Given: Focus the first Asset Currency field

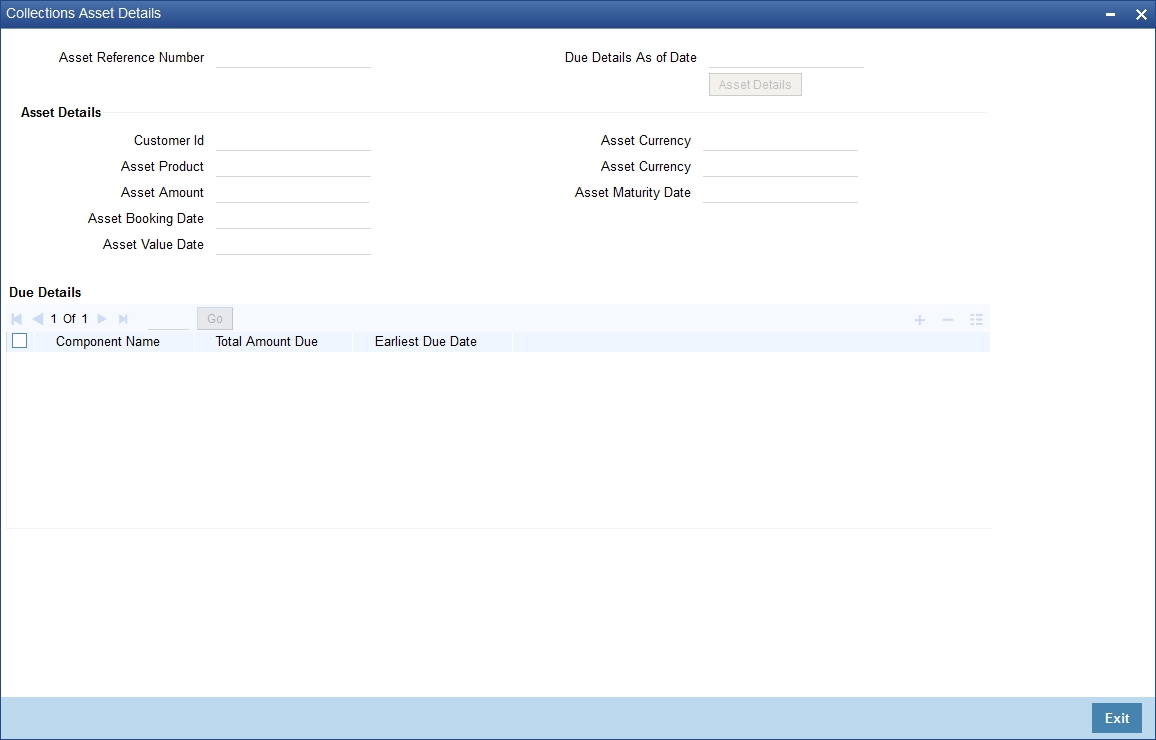Looking at the screenshot, I should pos(780,141).
